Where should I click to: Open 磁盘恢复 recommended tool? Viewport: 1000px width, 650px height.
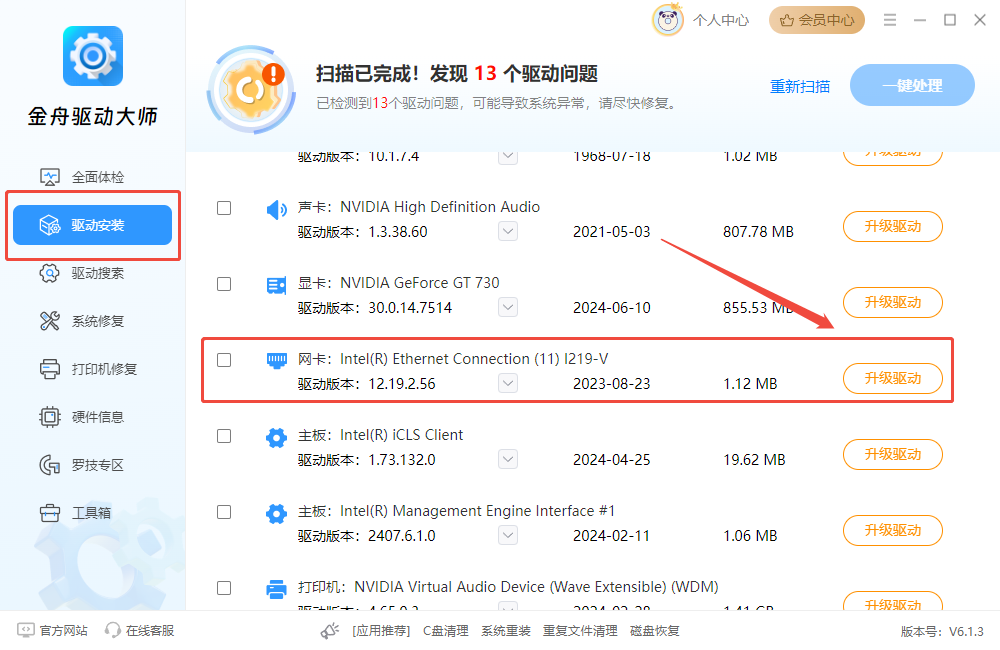(x=655, y=631)
